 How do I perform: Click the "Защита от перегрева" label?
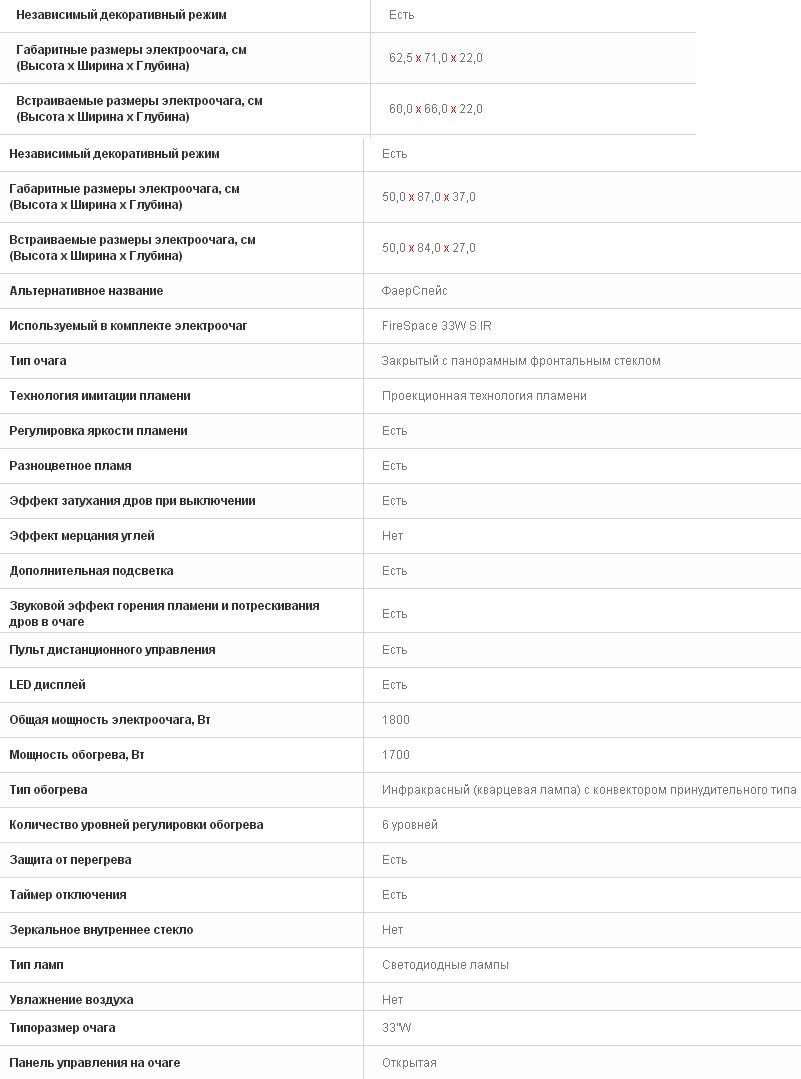(x=70, y=860)
